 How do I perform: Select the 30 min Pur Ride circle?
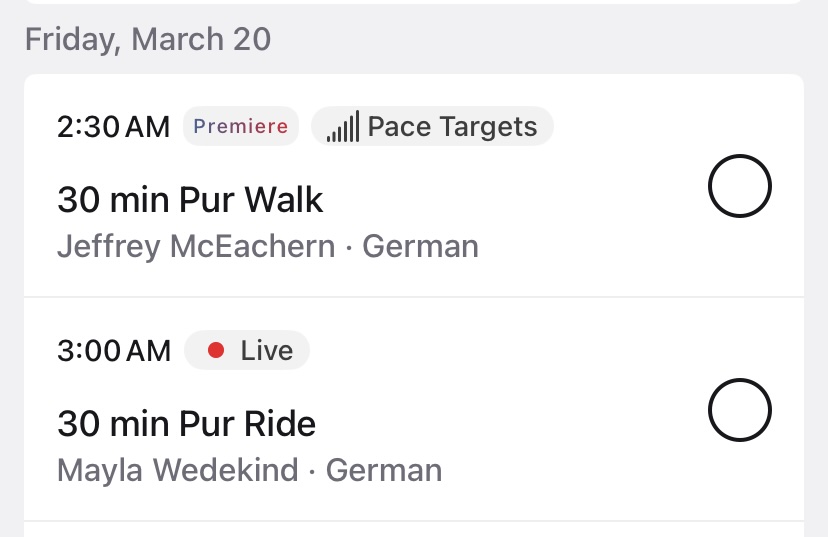pyautogui.click(x=739, y=411)
